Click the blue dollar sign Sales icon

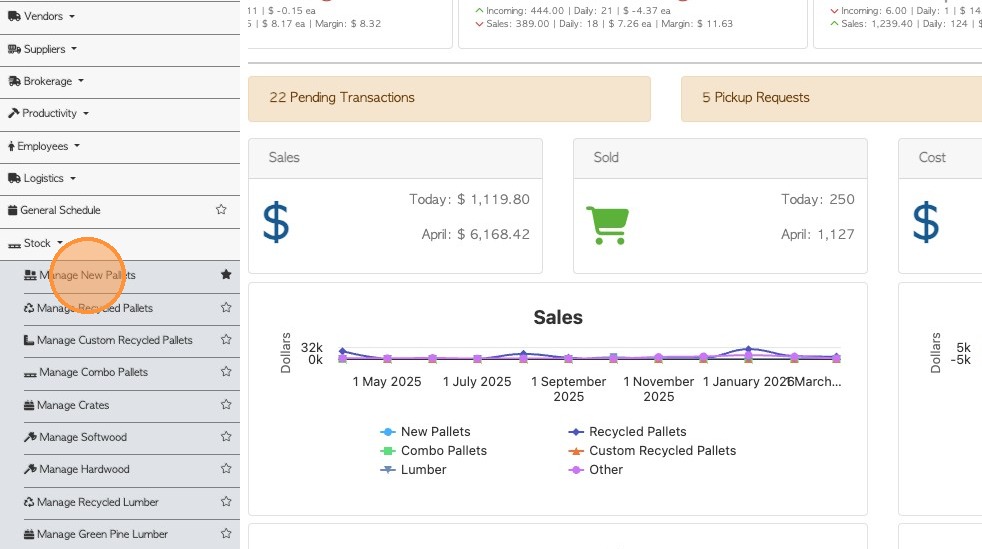point(276,222)
